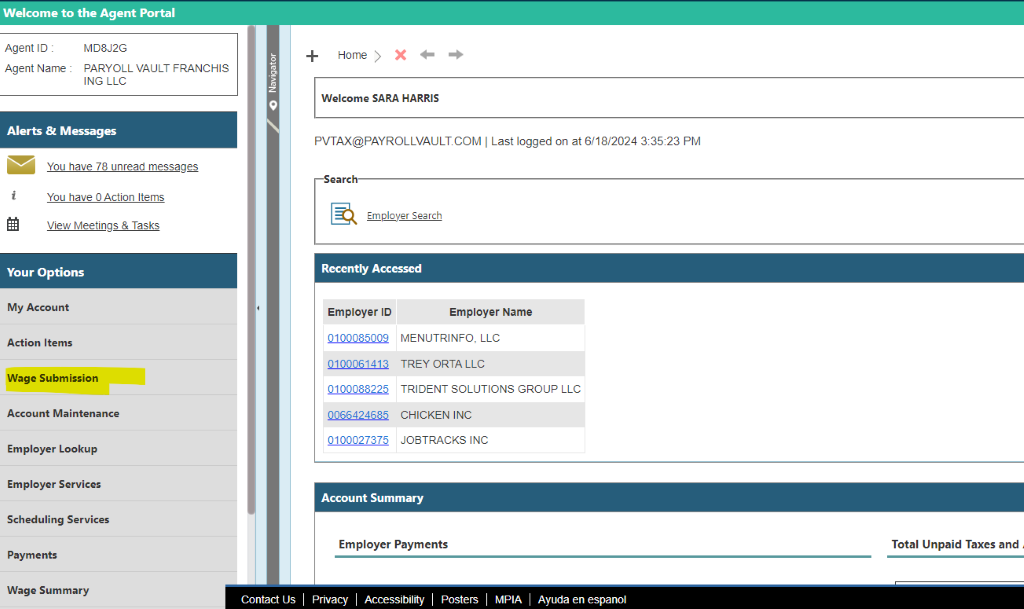The height and width of the screenshot is (609, 1024).
Task: Click Privacy footer link
Action: tap(330, 599)
